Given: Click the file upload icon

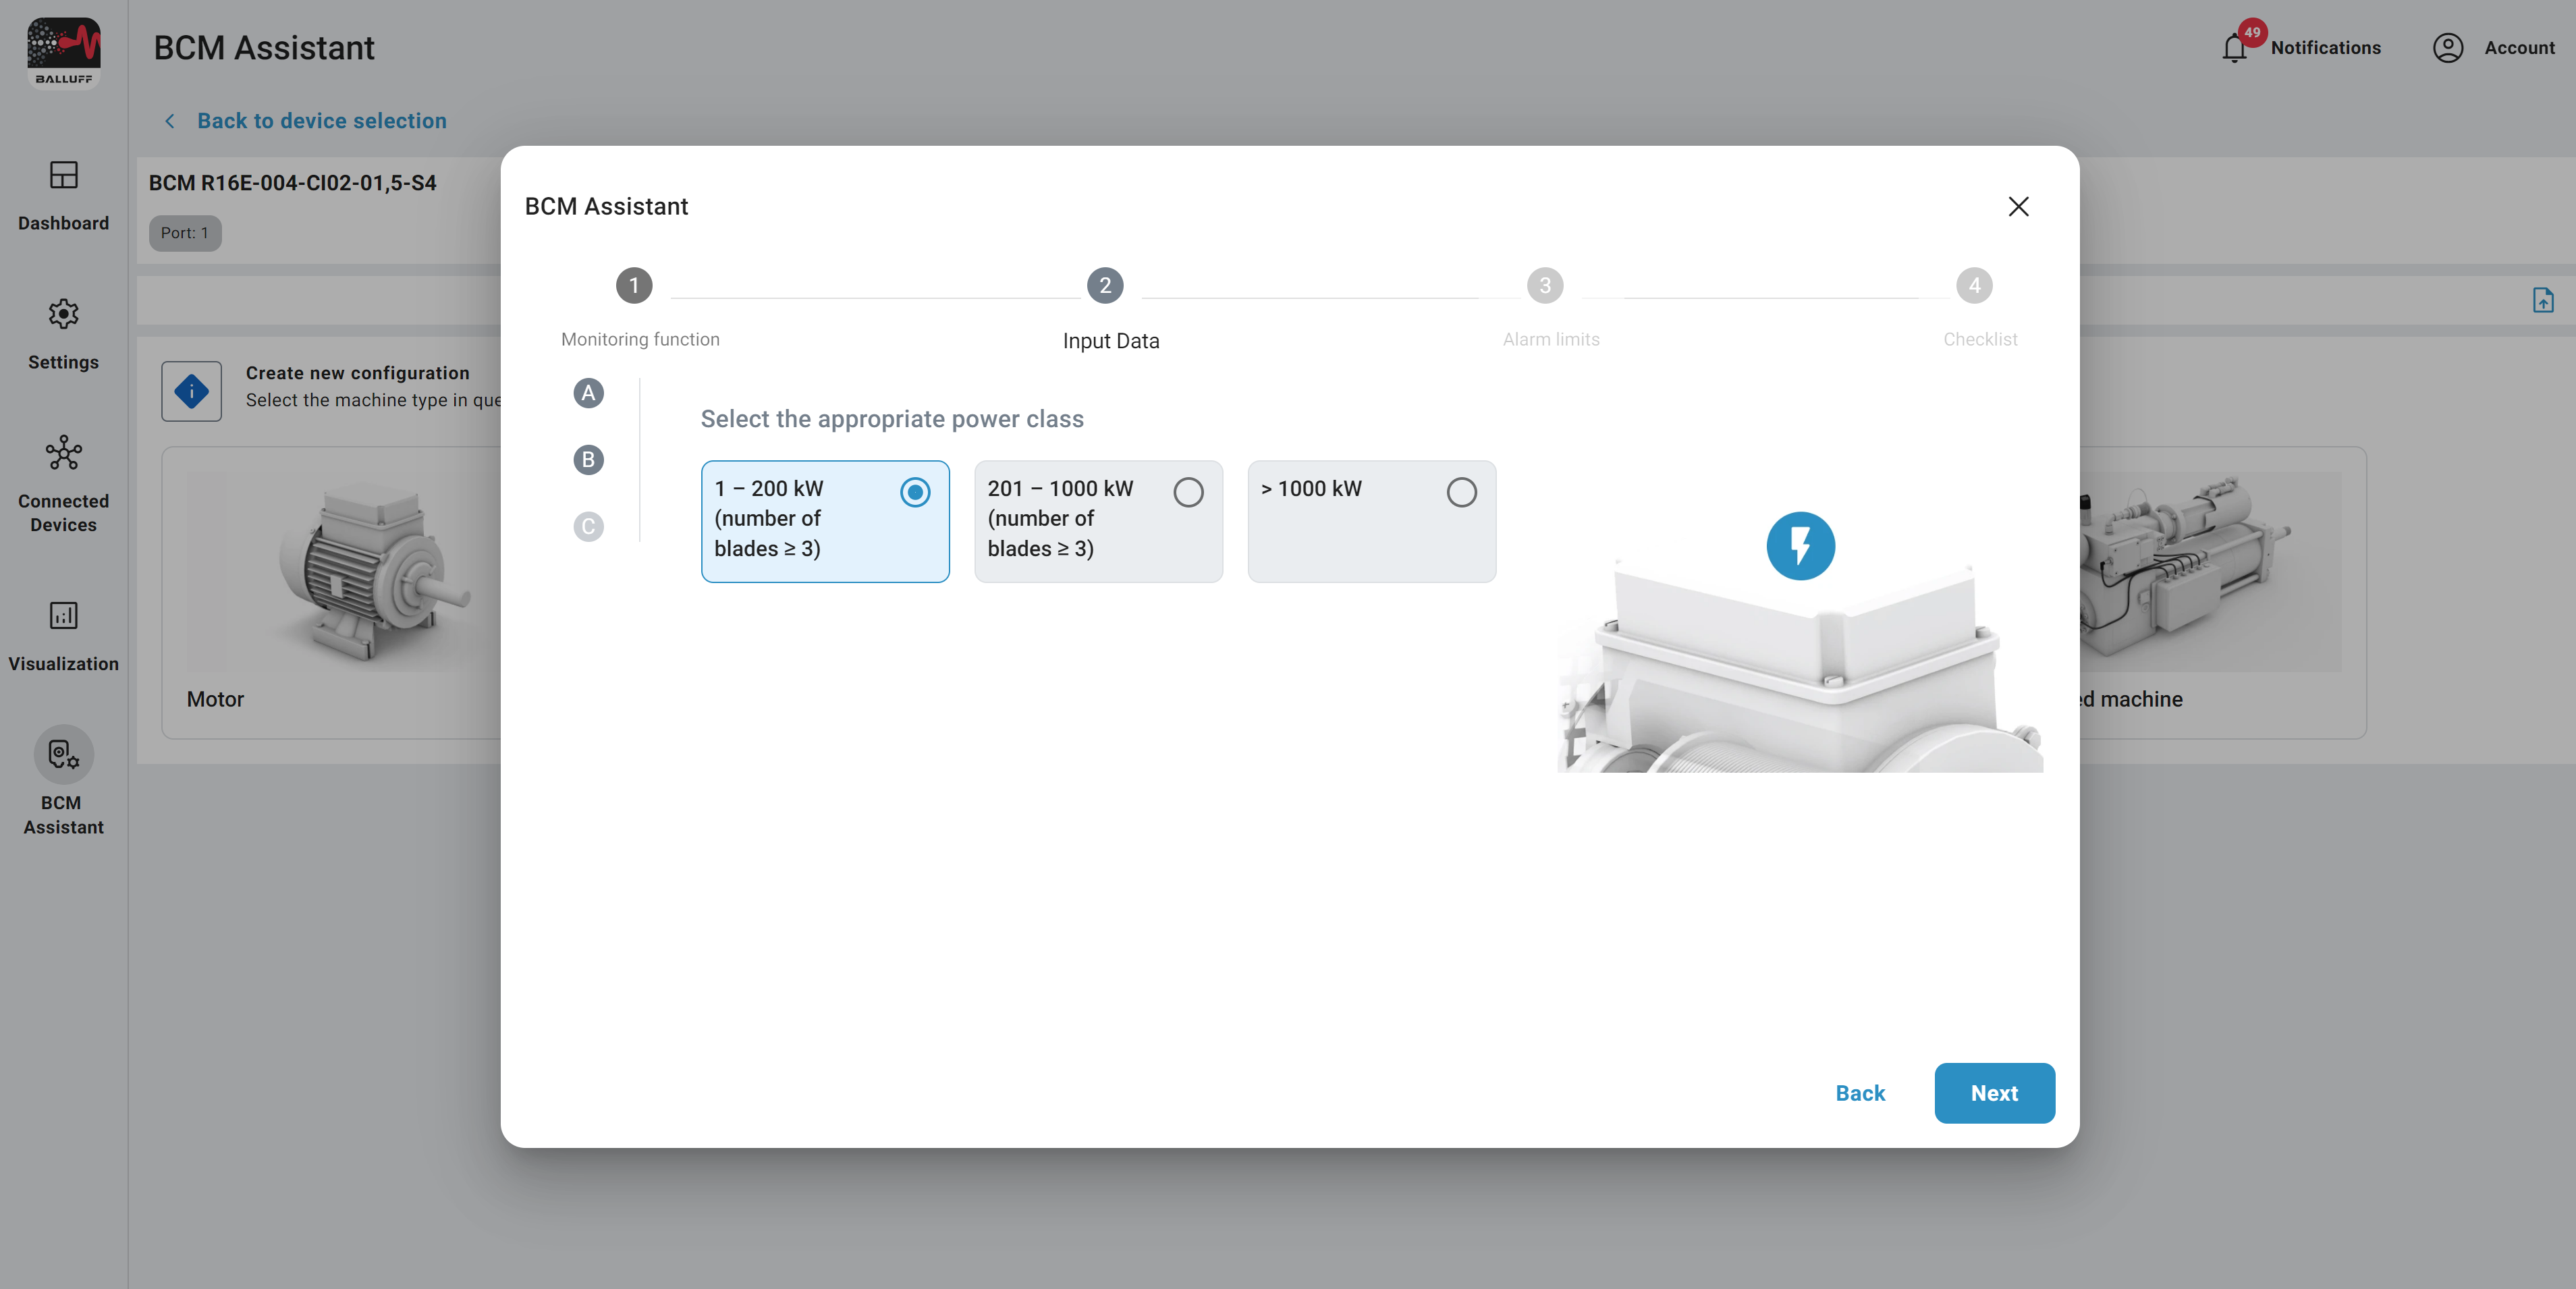Looking at the screenshot, I should point(2542,300).
